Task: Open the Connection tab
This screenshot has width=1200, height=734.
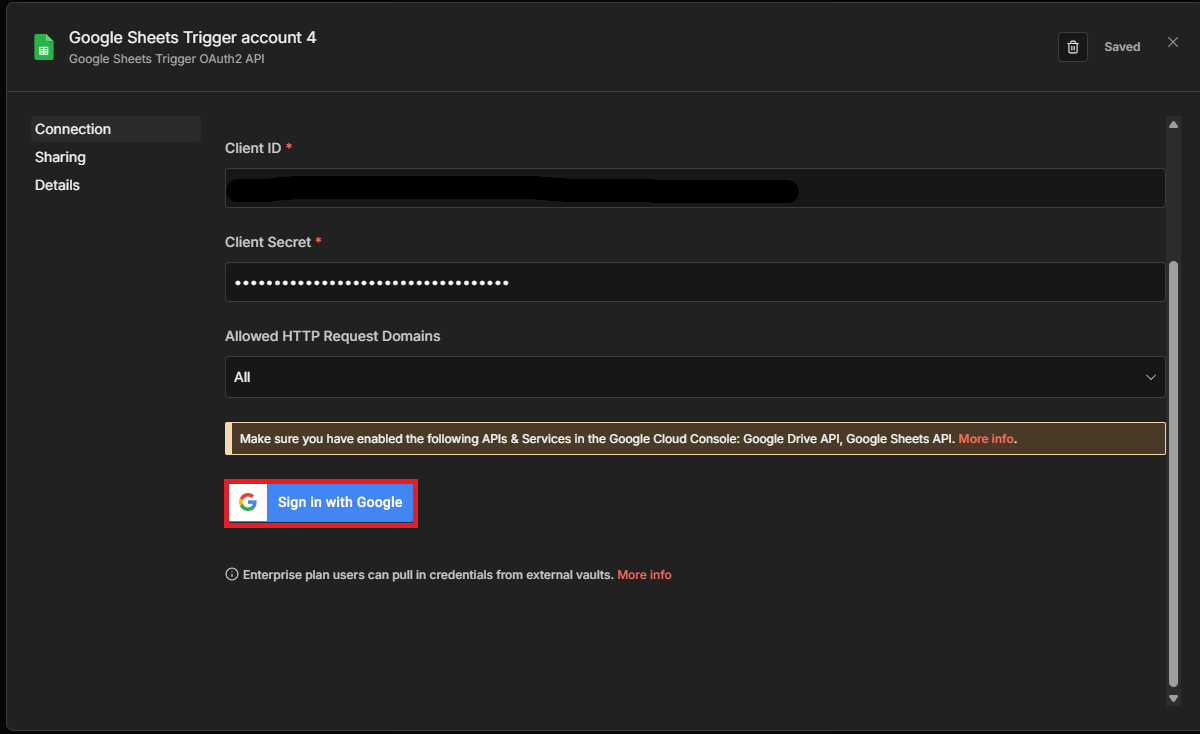Action: click(x=73, y=129)
